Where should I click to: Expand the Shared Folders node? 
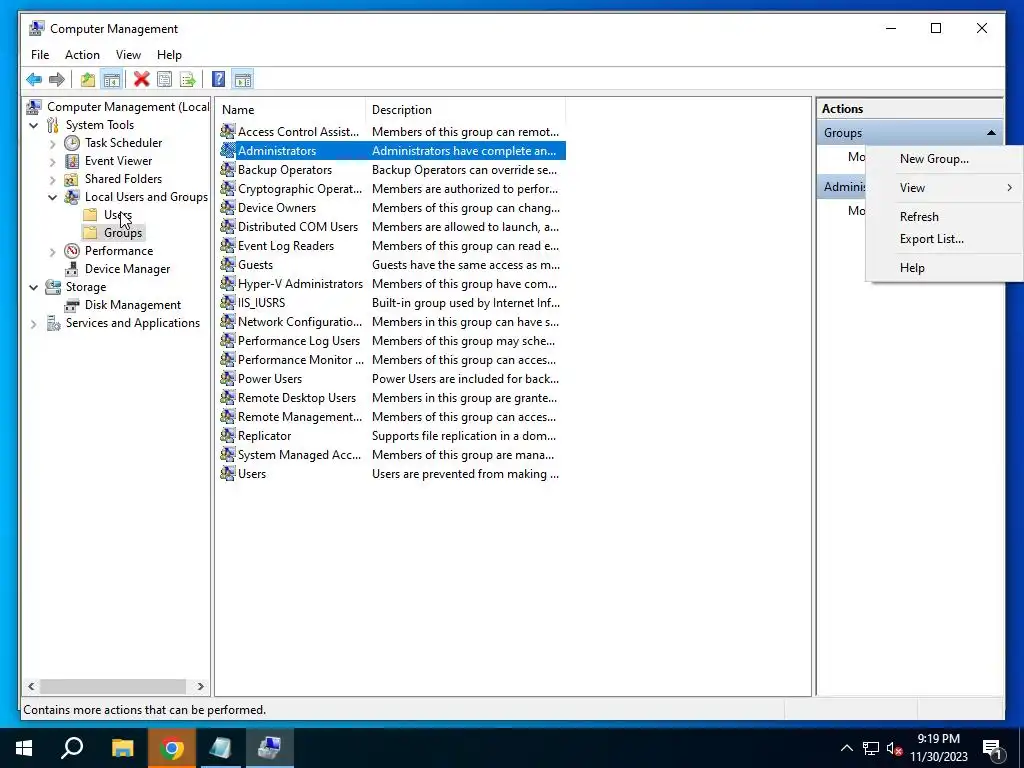pyautogui.click(x=53, y=180)
